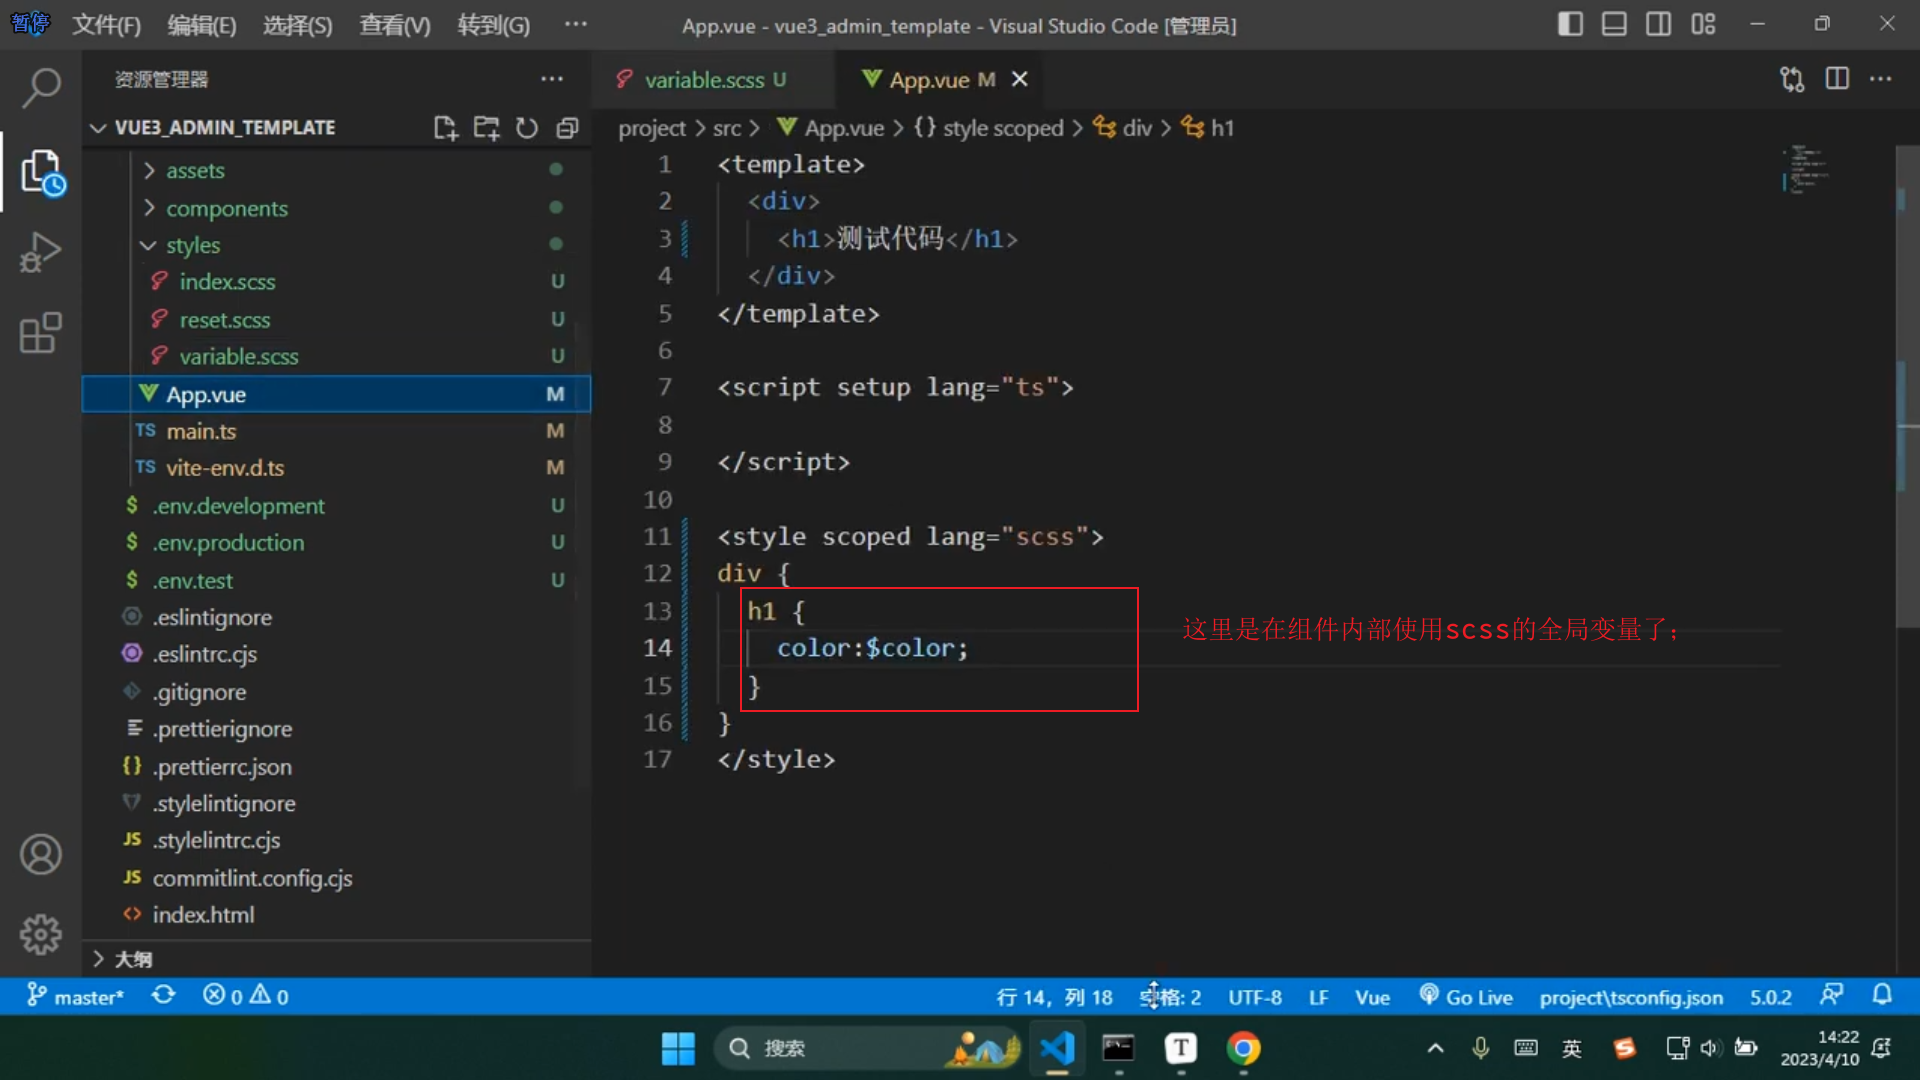Screen dimensions: 1920x1080
Task: Change LF end of line sequence
Action: coord(1318,997)
